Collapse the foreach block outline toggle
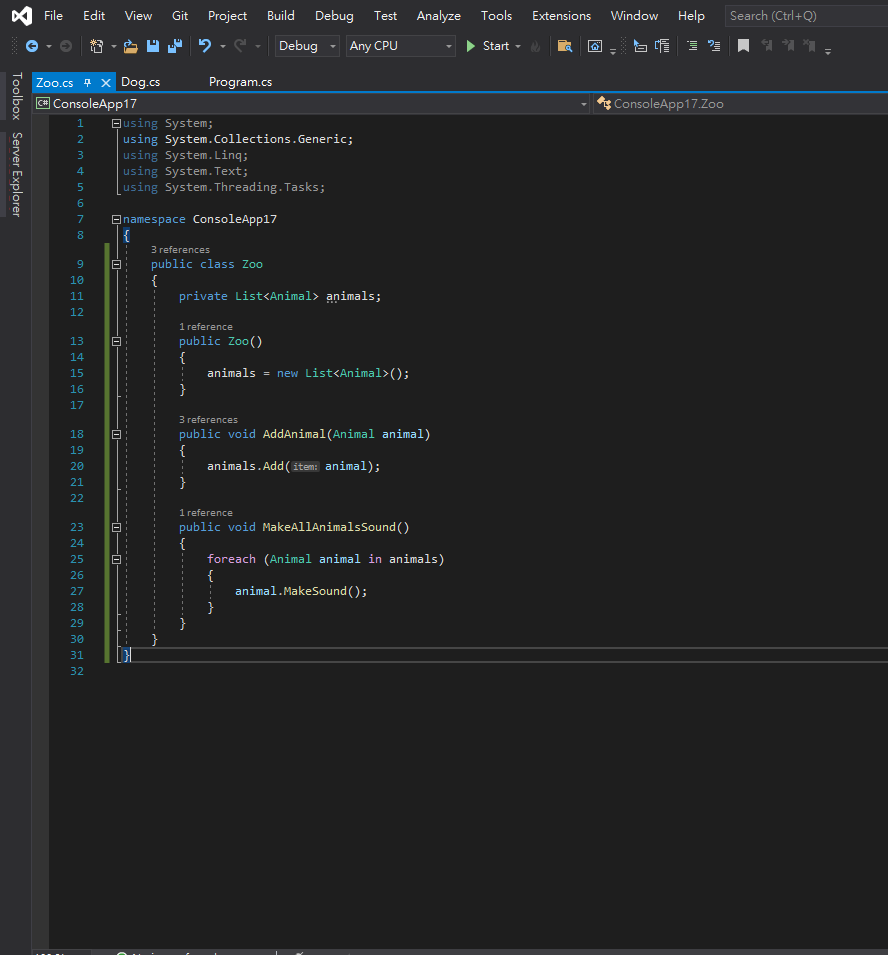Image resolution: width=888 pixels, height=955 pixels. (117, 559)
